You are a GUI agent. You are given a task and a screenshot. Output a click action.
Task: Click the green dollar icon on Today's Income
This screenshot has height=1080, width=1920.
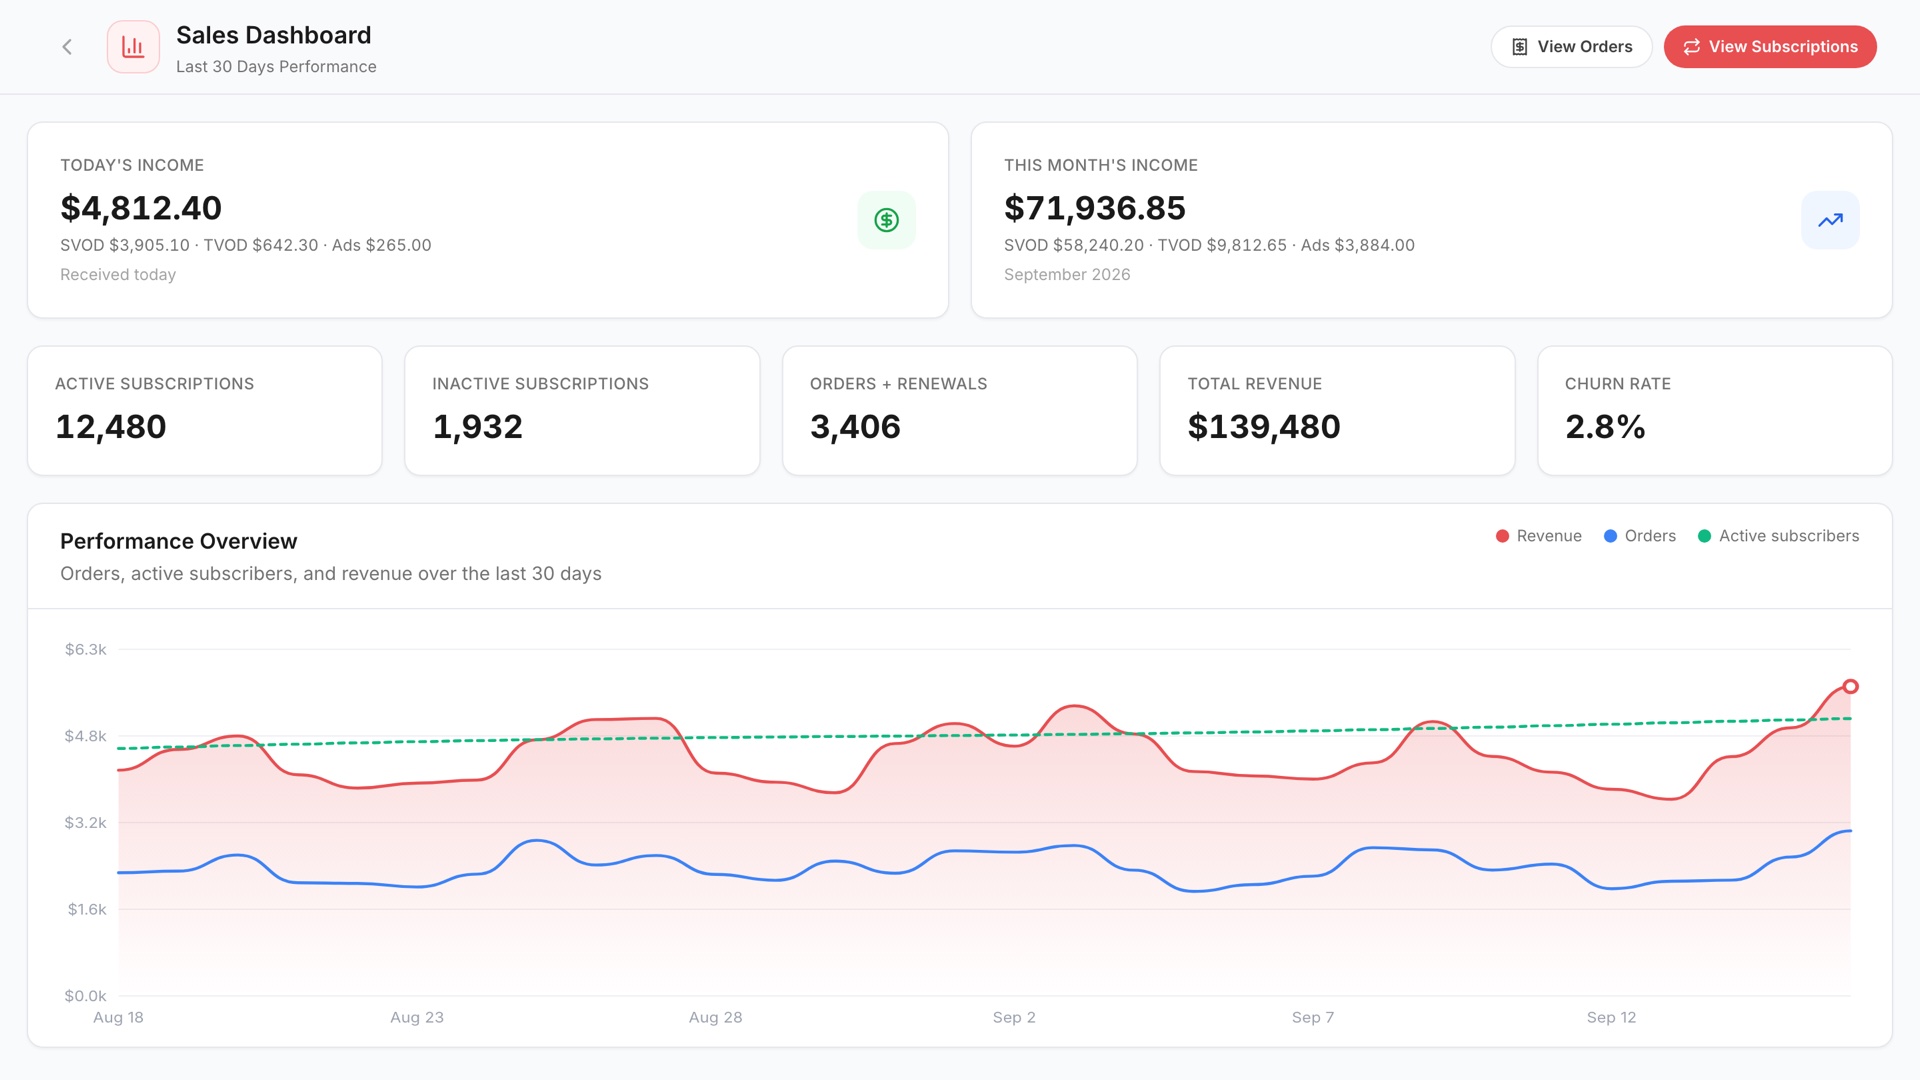(886, 220)
